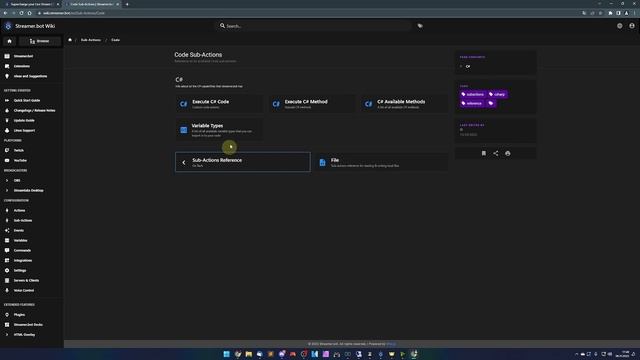Click the Streamer.bot Wiki logo
The image size is (640, 360).
8,26
